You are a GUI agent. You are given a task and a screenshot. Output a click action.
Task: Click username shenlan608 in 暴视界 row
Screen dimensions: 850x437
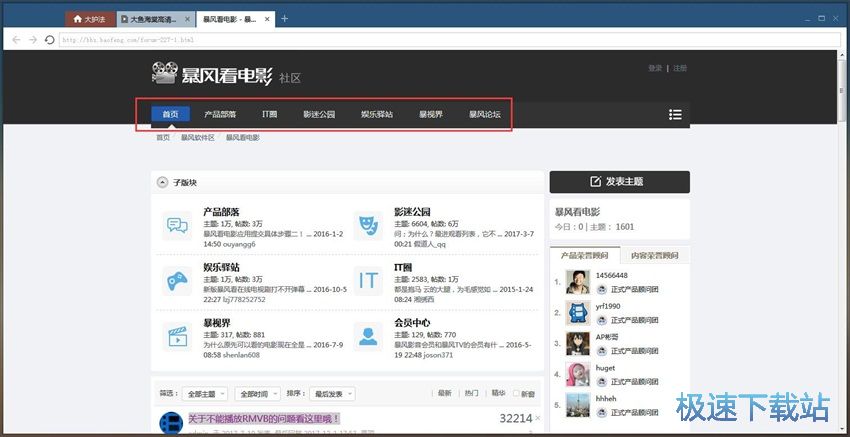pyautogui.click(x=241, y=355)
